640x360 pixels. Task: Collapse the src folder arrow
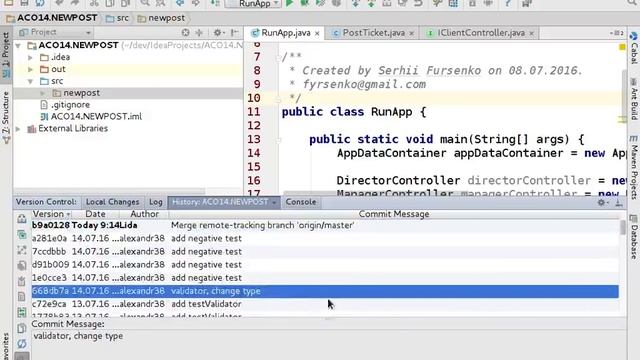30,81
